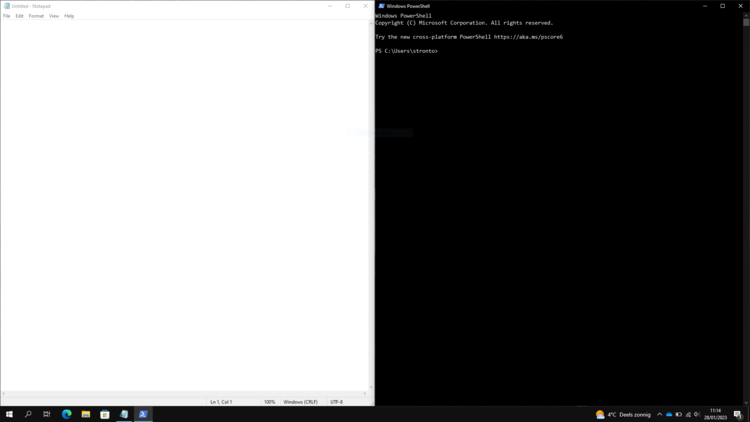
Task: Open the battery status tray icon
Action: coord(679,414)
